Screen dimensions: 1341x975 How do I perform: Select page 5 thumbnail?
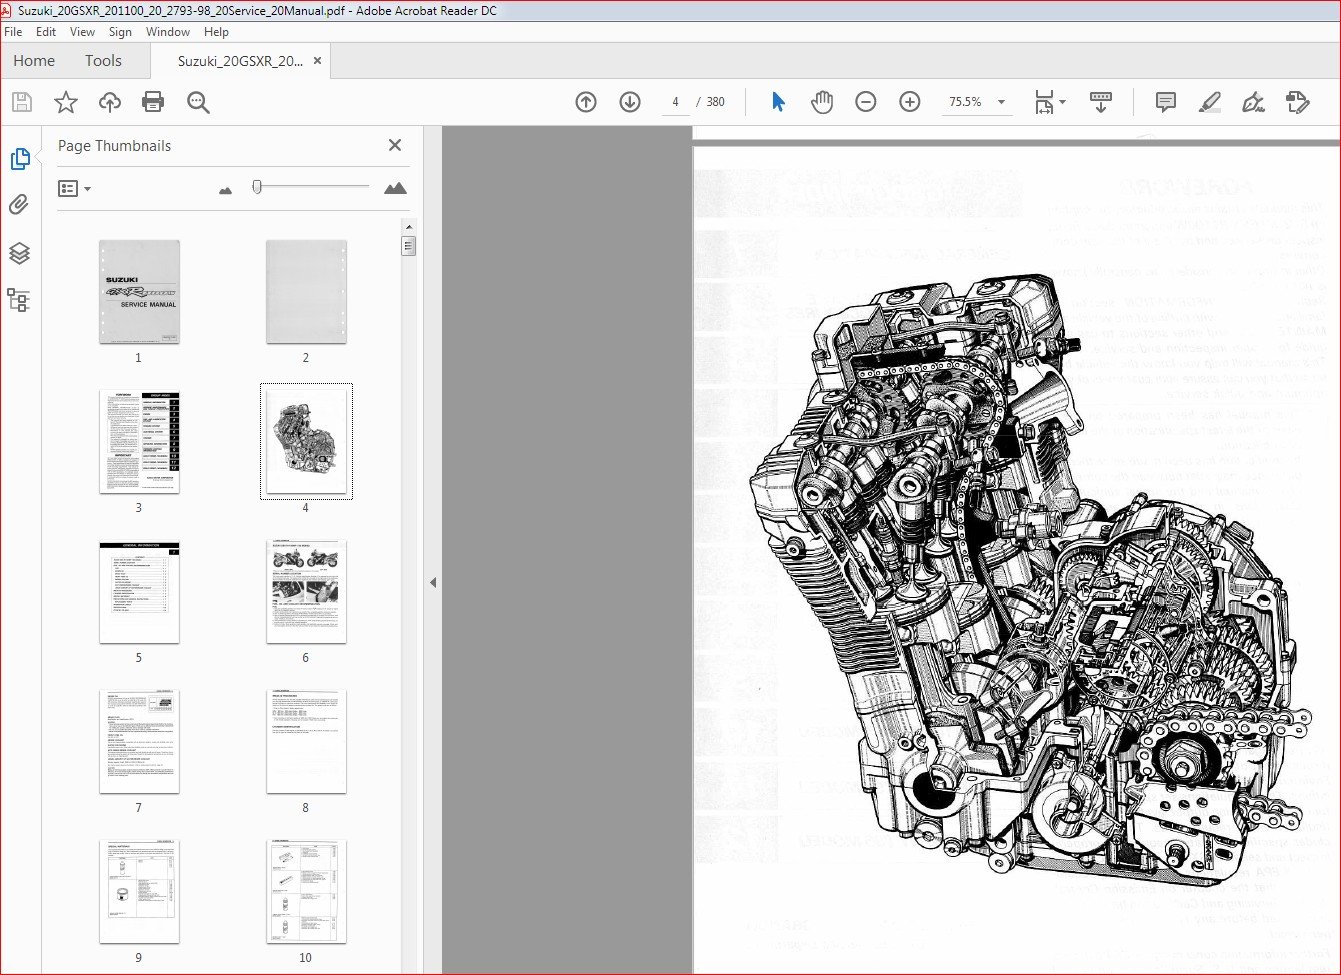[x=139, y=592]
